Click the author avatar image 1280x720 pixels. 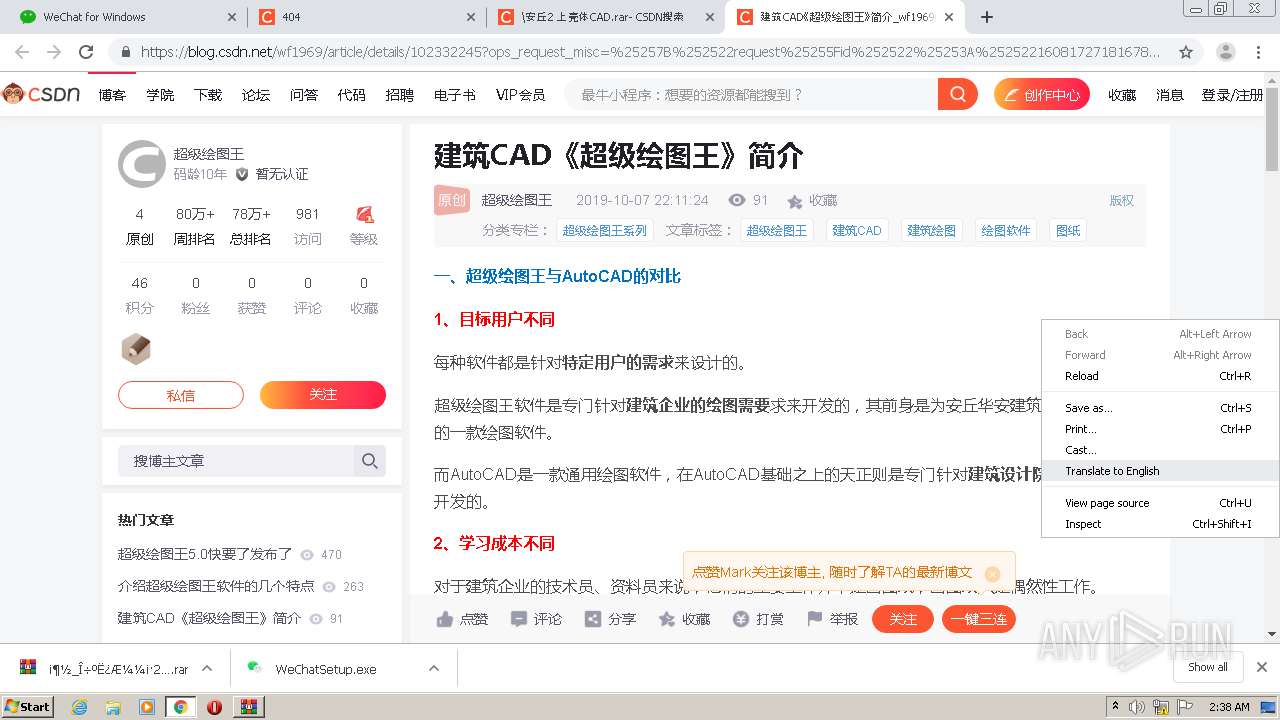point(142,164)
